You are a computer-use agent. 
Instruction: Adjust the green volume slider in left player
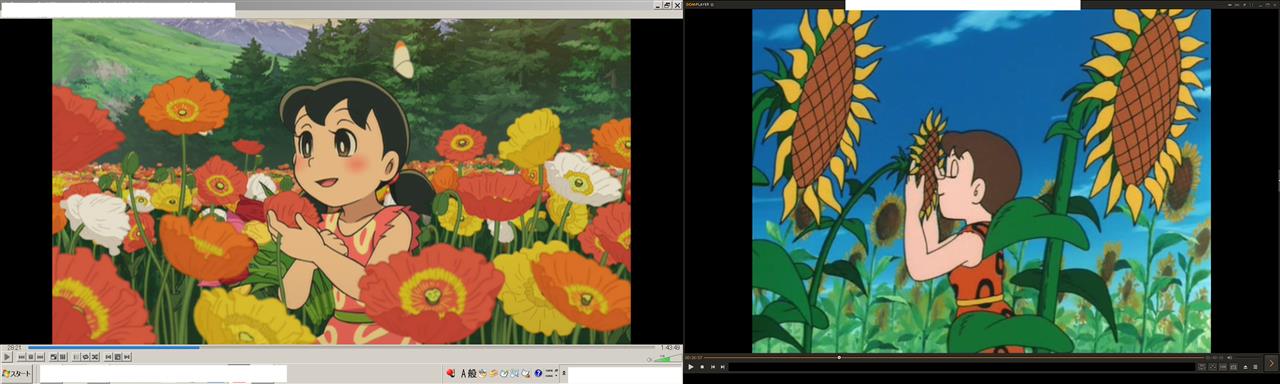pos(667,359)
